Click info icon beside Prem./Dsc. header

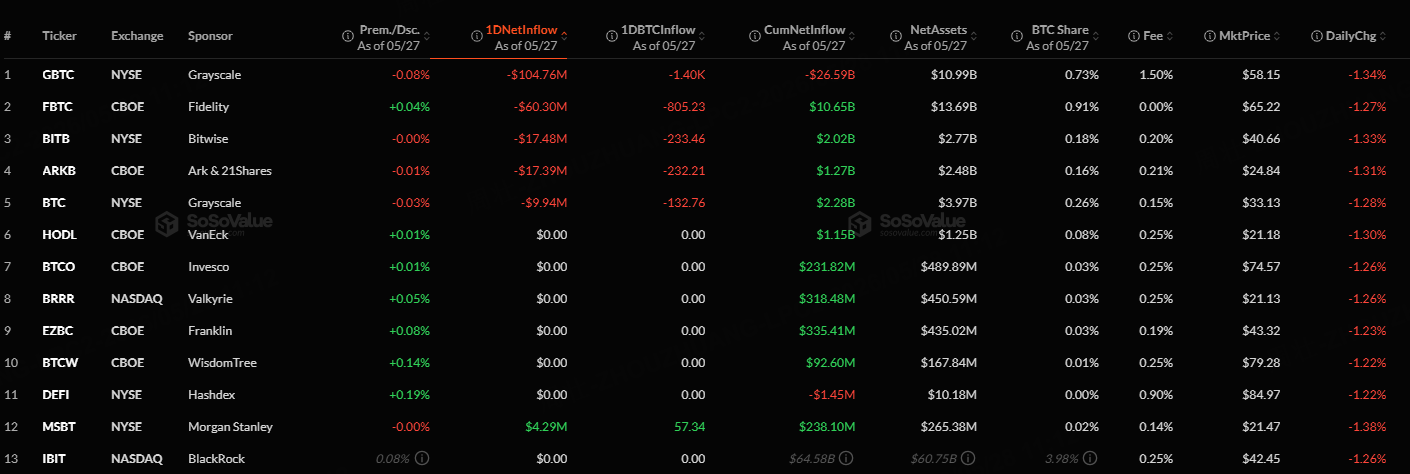pyautogui.click(x=347, y=36)
